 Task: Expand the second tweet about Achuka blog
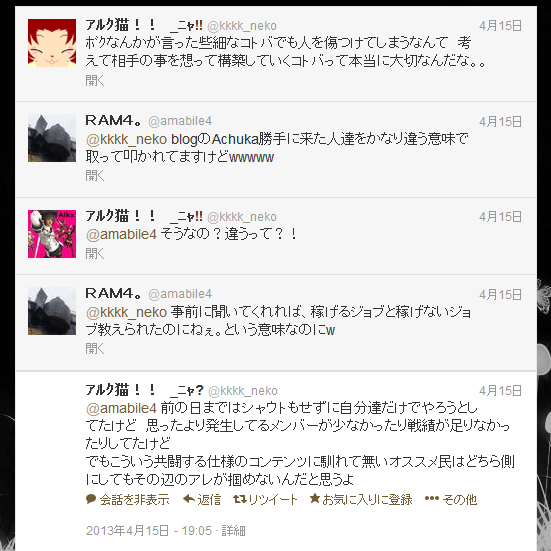click(95, 175)
